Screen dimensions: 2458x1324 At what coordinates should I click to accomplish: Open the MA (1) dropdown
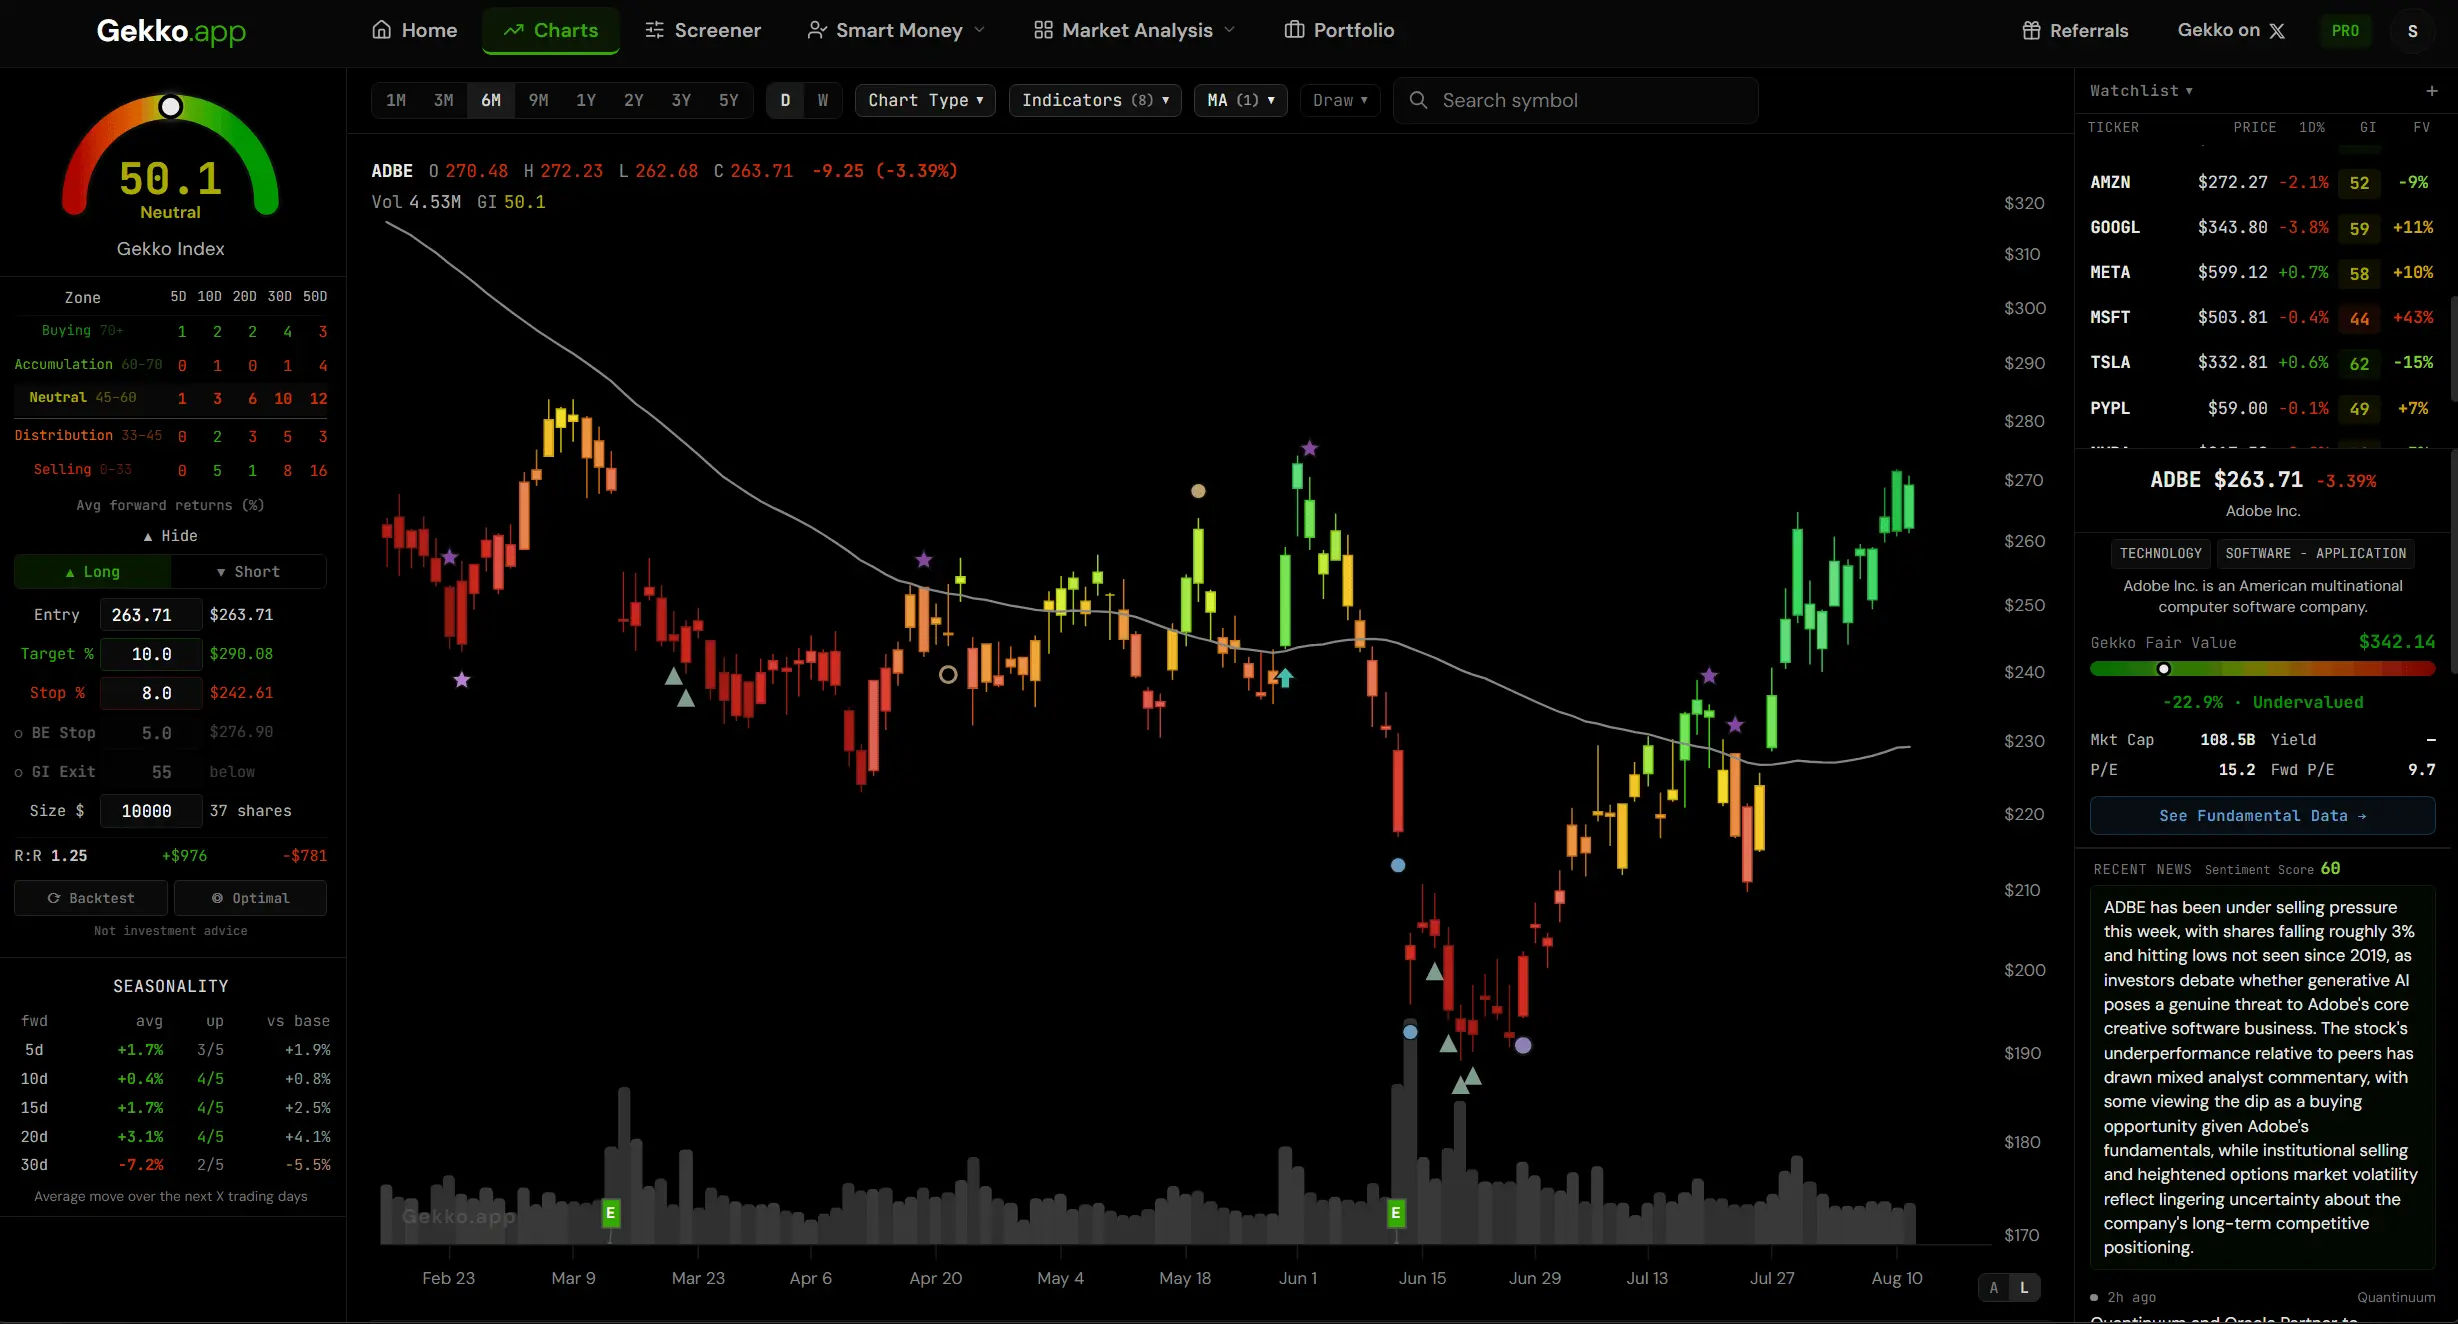(x=1240, y=100)
